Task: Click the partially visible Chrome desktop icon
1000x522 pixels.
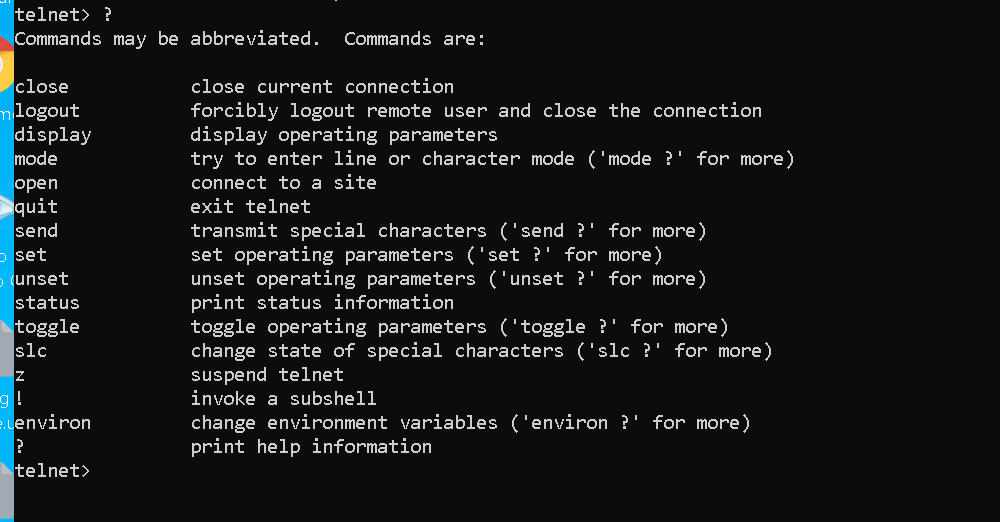Action: [6, 64]
